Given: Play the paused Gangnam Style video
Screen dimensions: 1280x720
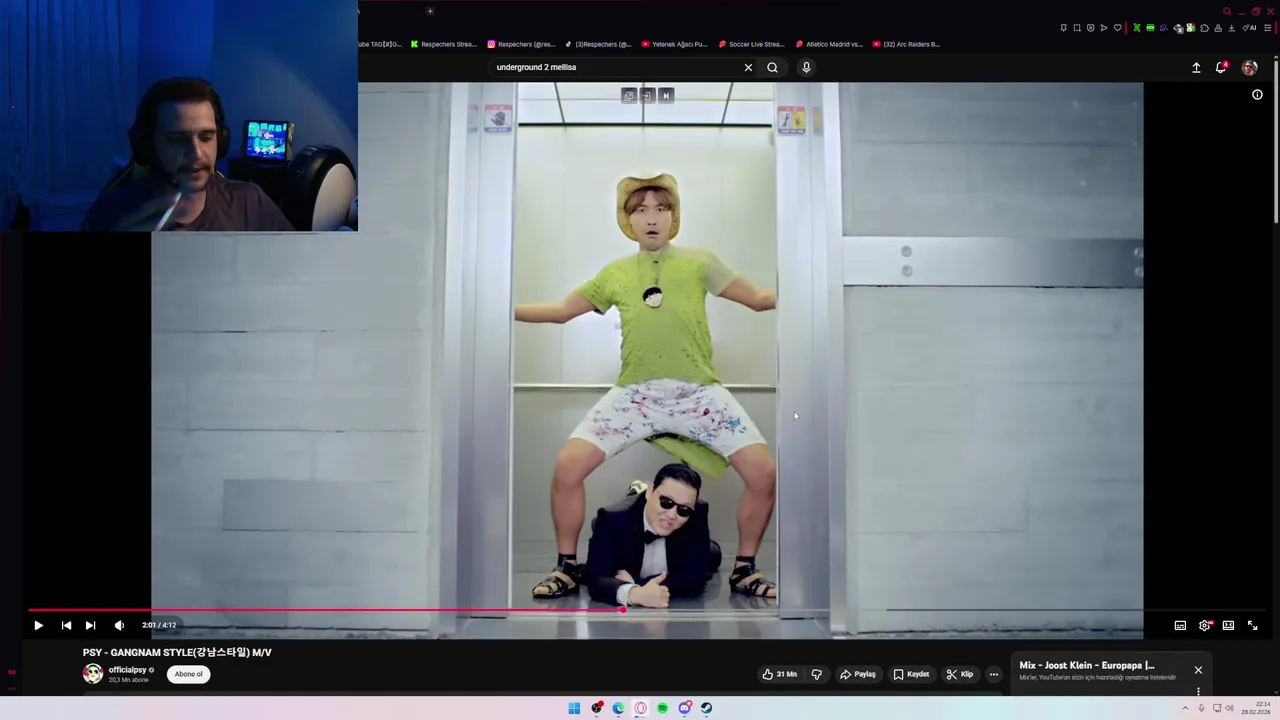Looking at the screenshot, I should (38, 625).
